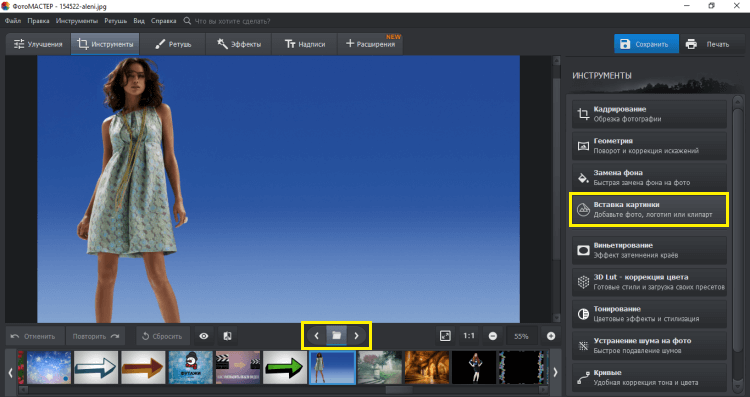Screen dimensions: 750x397
Task: Toggle the eye preview of the original
Action: pos(204,336)
